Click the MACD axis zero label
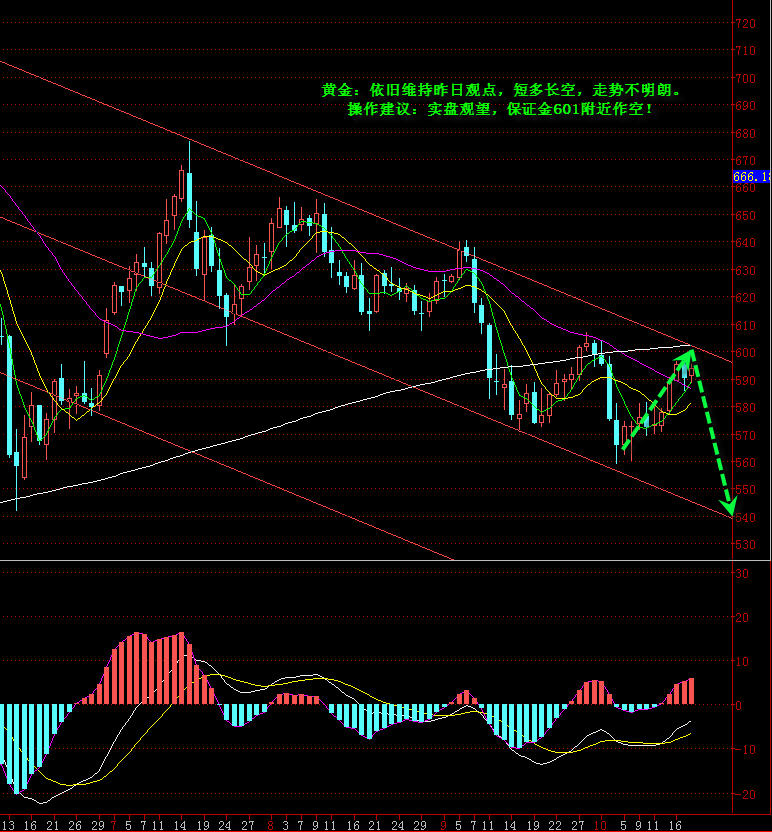This screenshot has width=772, height=832. (x=739, y=706)
